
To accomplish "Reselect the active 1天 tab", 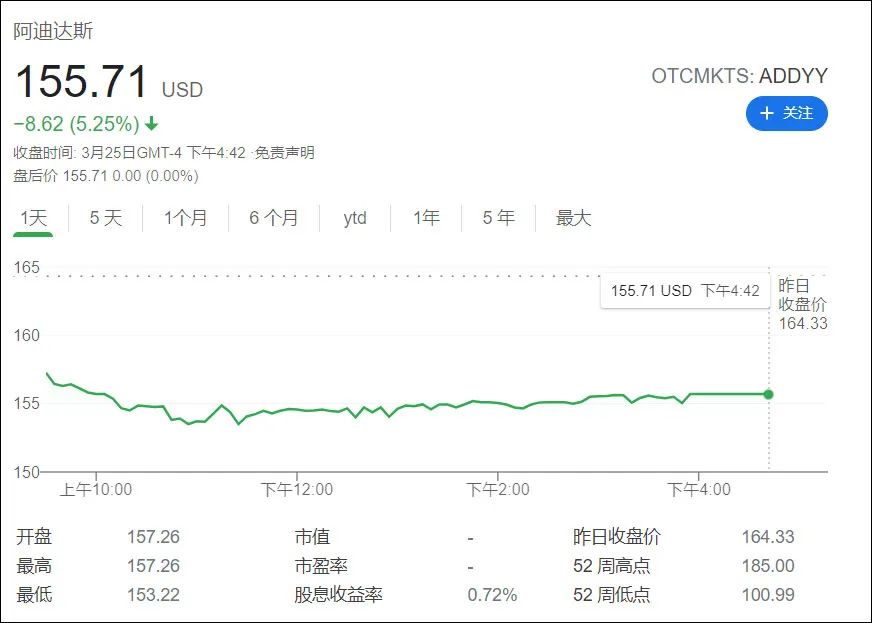I will [x=32, y=217].
